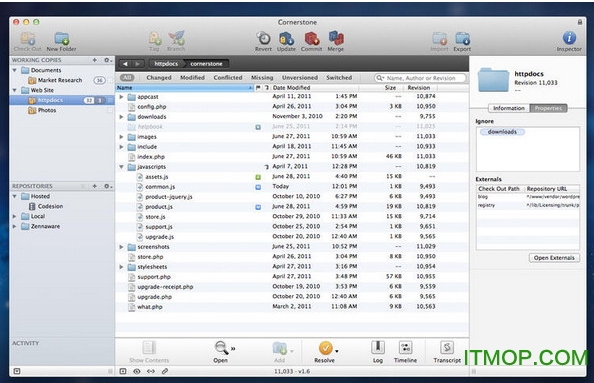Click the httpdocs breadcrumb
This screenshot has width=594, height=383.
point(166,64)
